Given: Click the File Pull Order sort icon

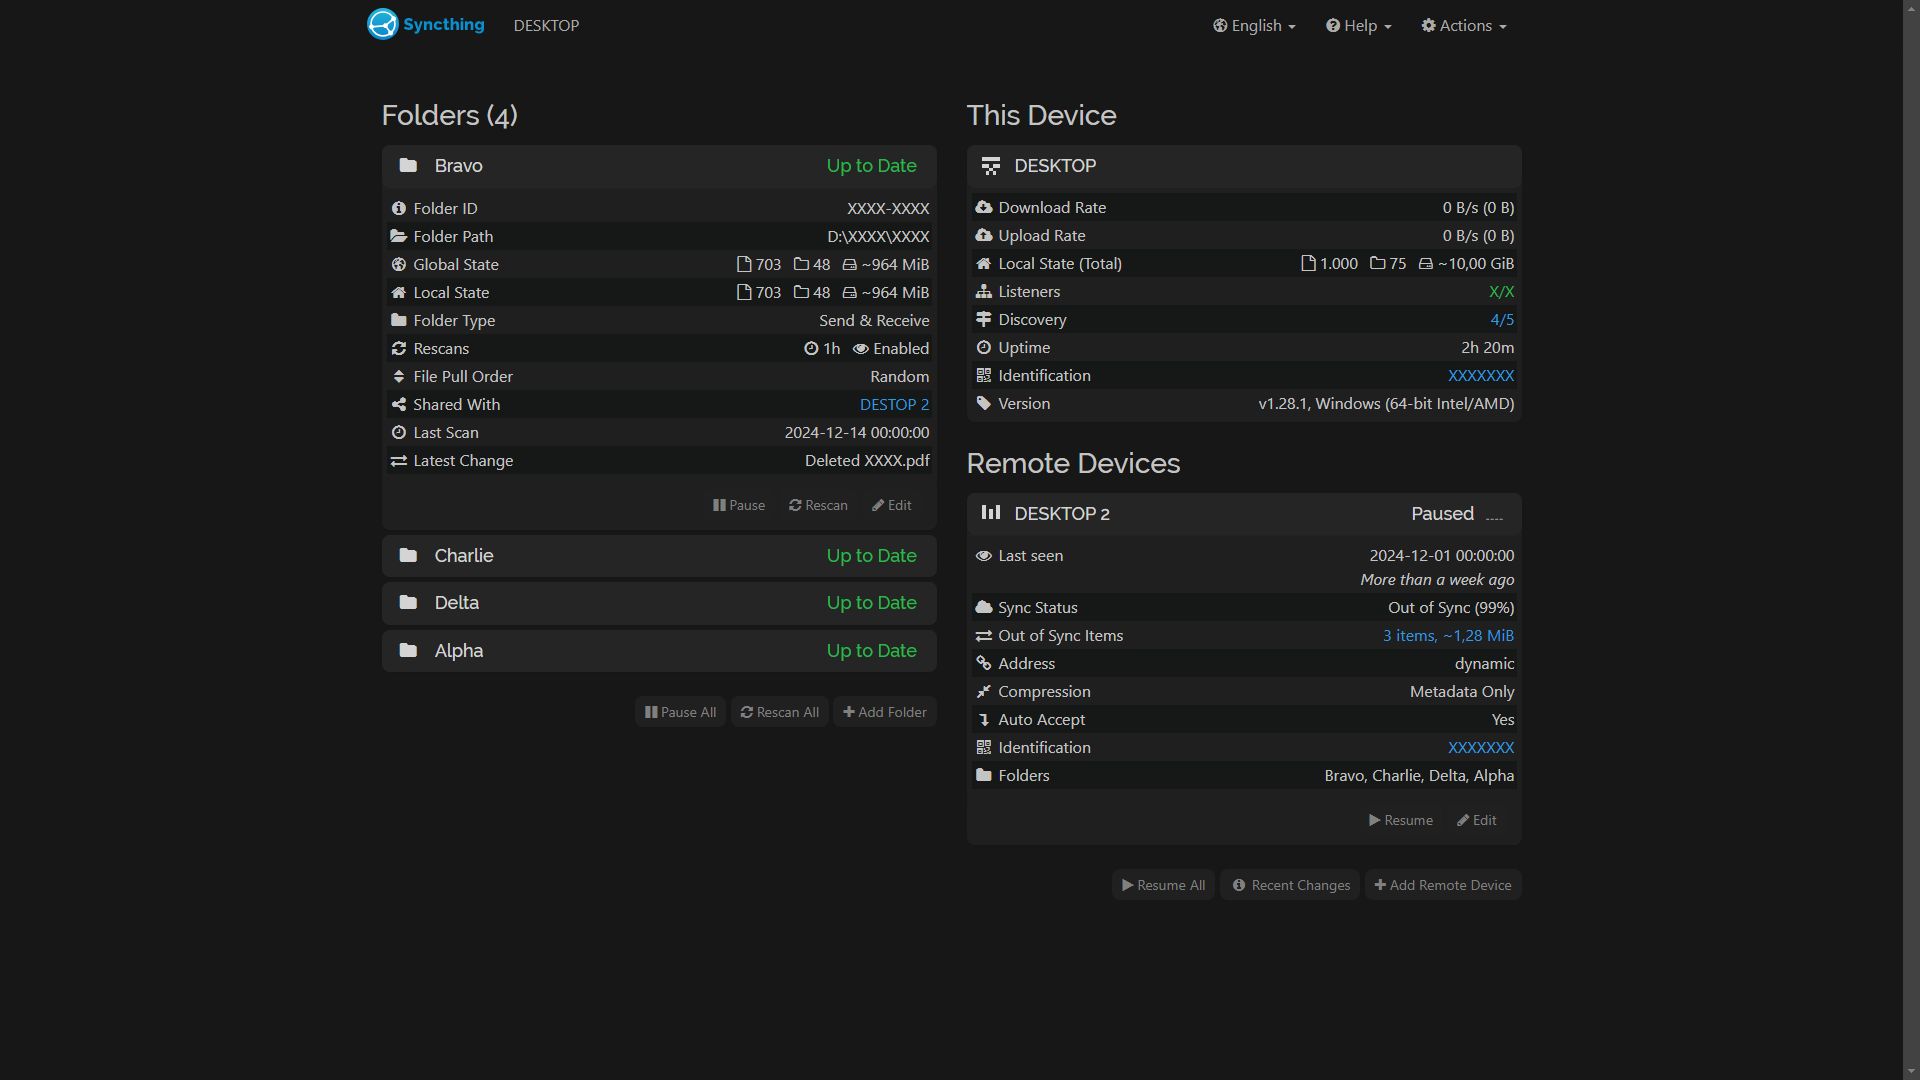Looking at the screenshot, I should point(399,376).
